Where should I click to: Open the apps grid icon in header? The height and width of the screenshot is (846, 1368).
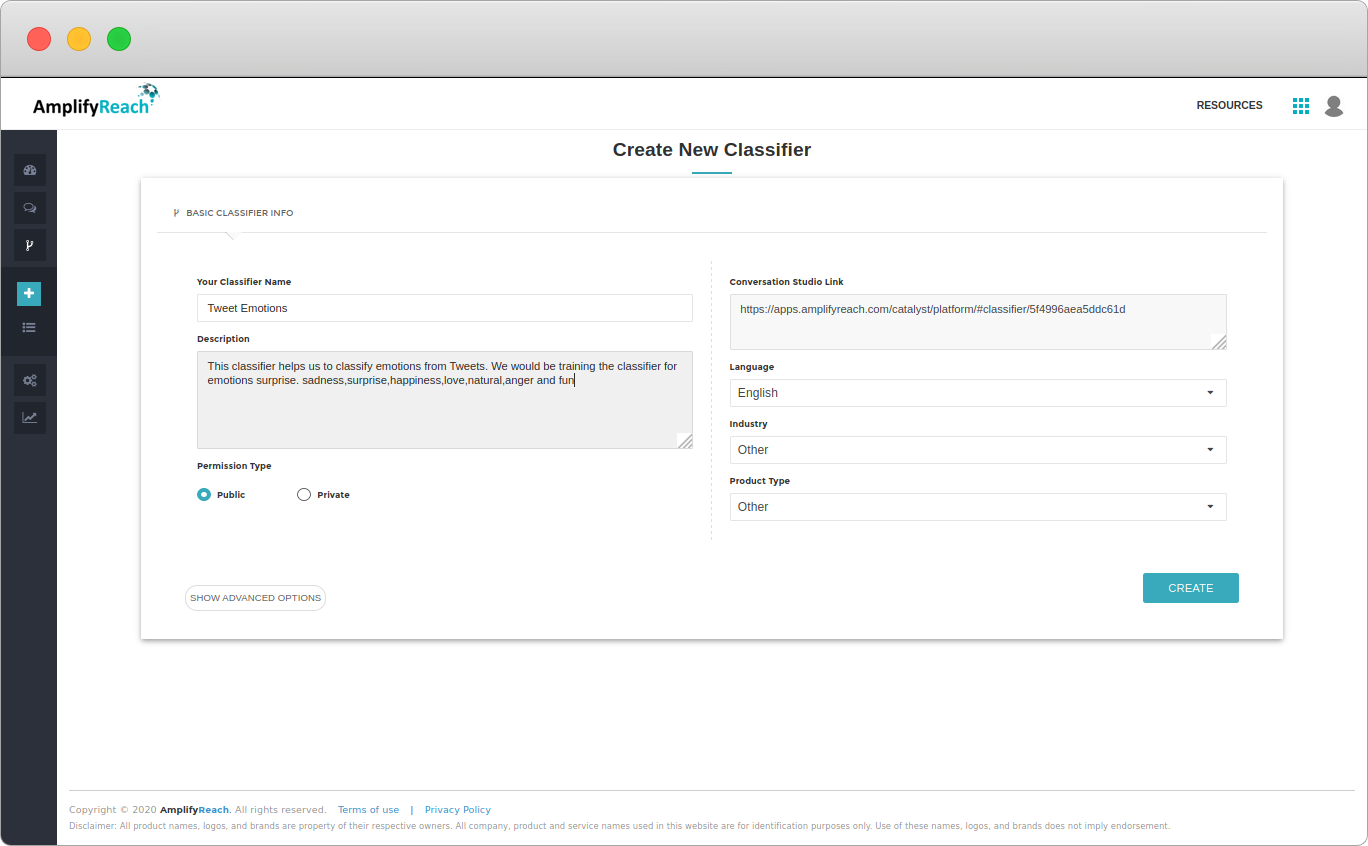pos(1301,104)
